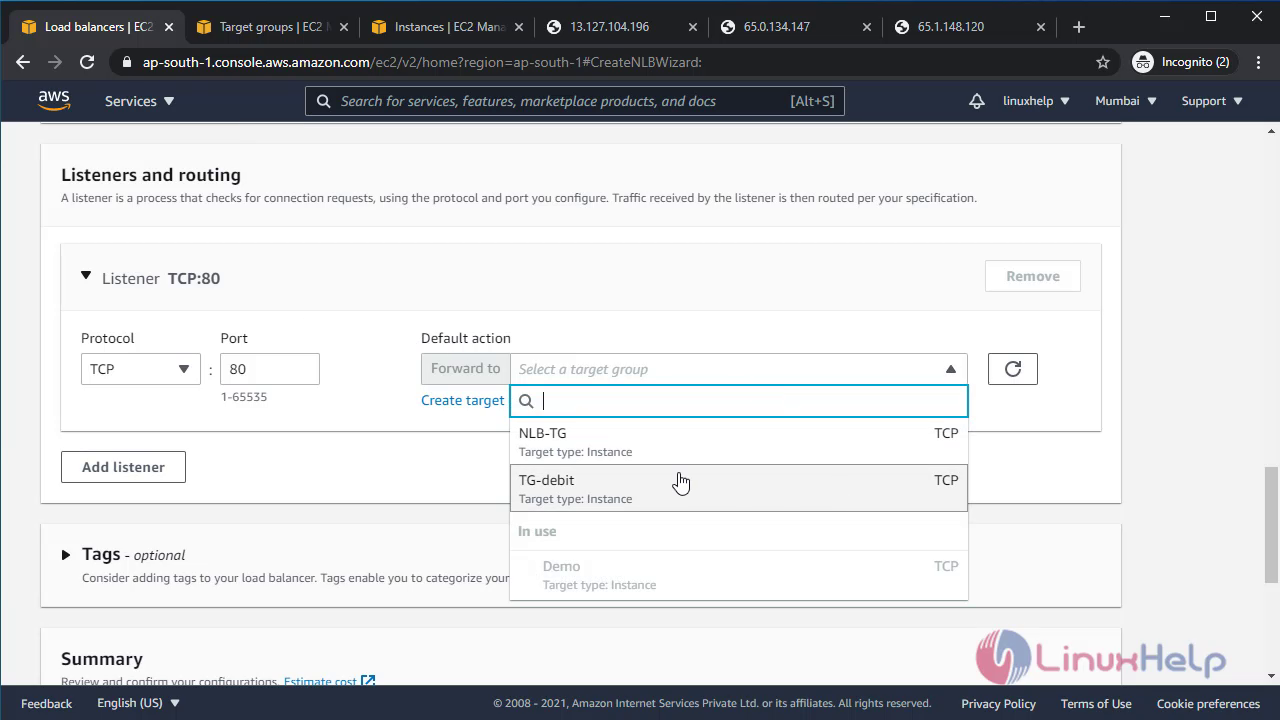This screenshot has width=1280, height=720.
Task: Open the Support menu
Action: (x=1212, y=101)
